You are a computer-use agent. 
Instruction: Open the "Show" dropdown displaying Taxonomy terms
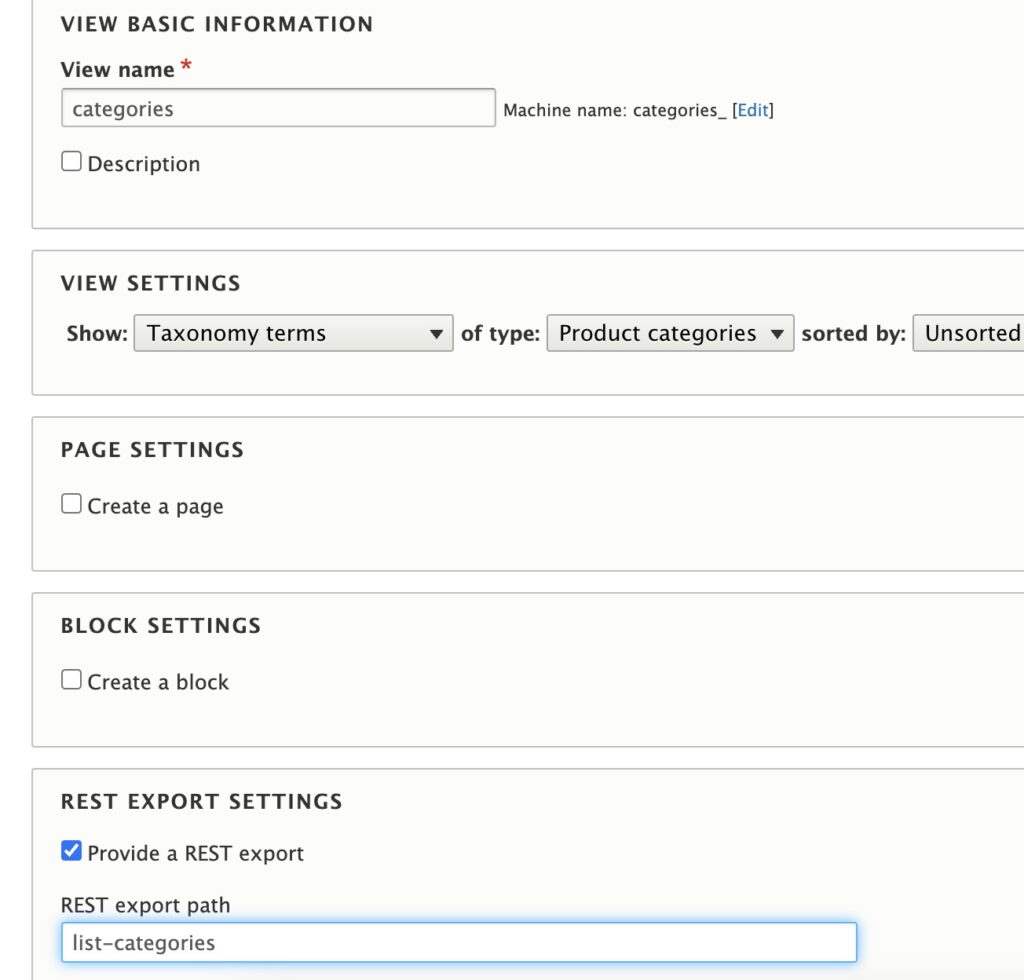tap(293, 333)
